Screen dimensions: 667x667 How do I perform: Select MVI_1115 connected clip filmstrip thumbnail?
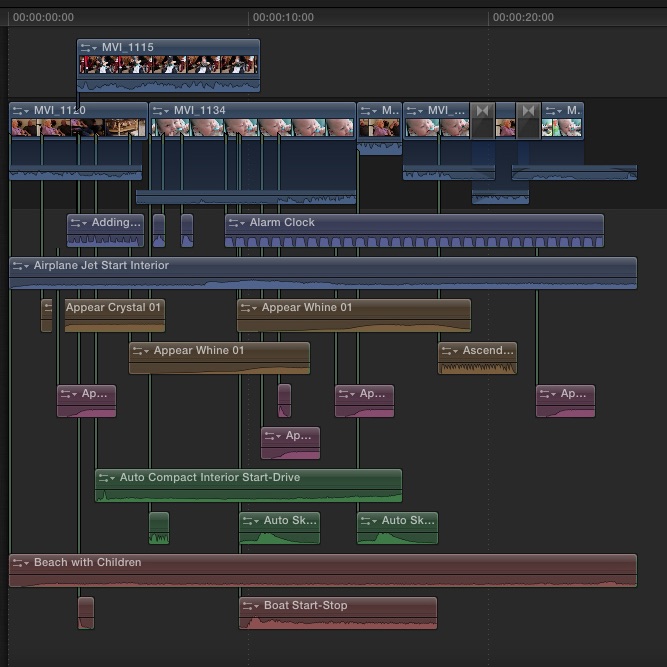[168, 65]
